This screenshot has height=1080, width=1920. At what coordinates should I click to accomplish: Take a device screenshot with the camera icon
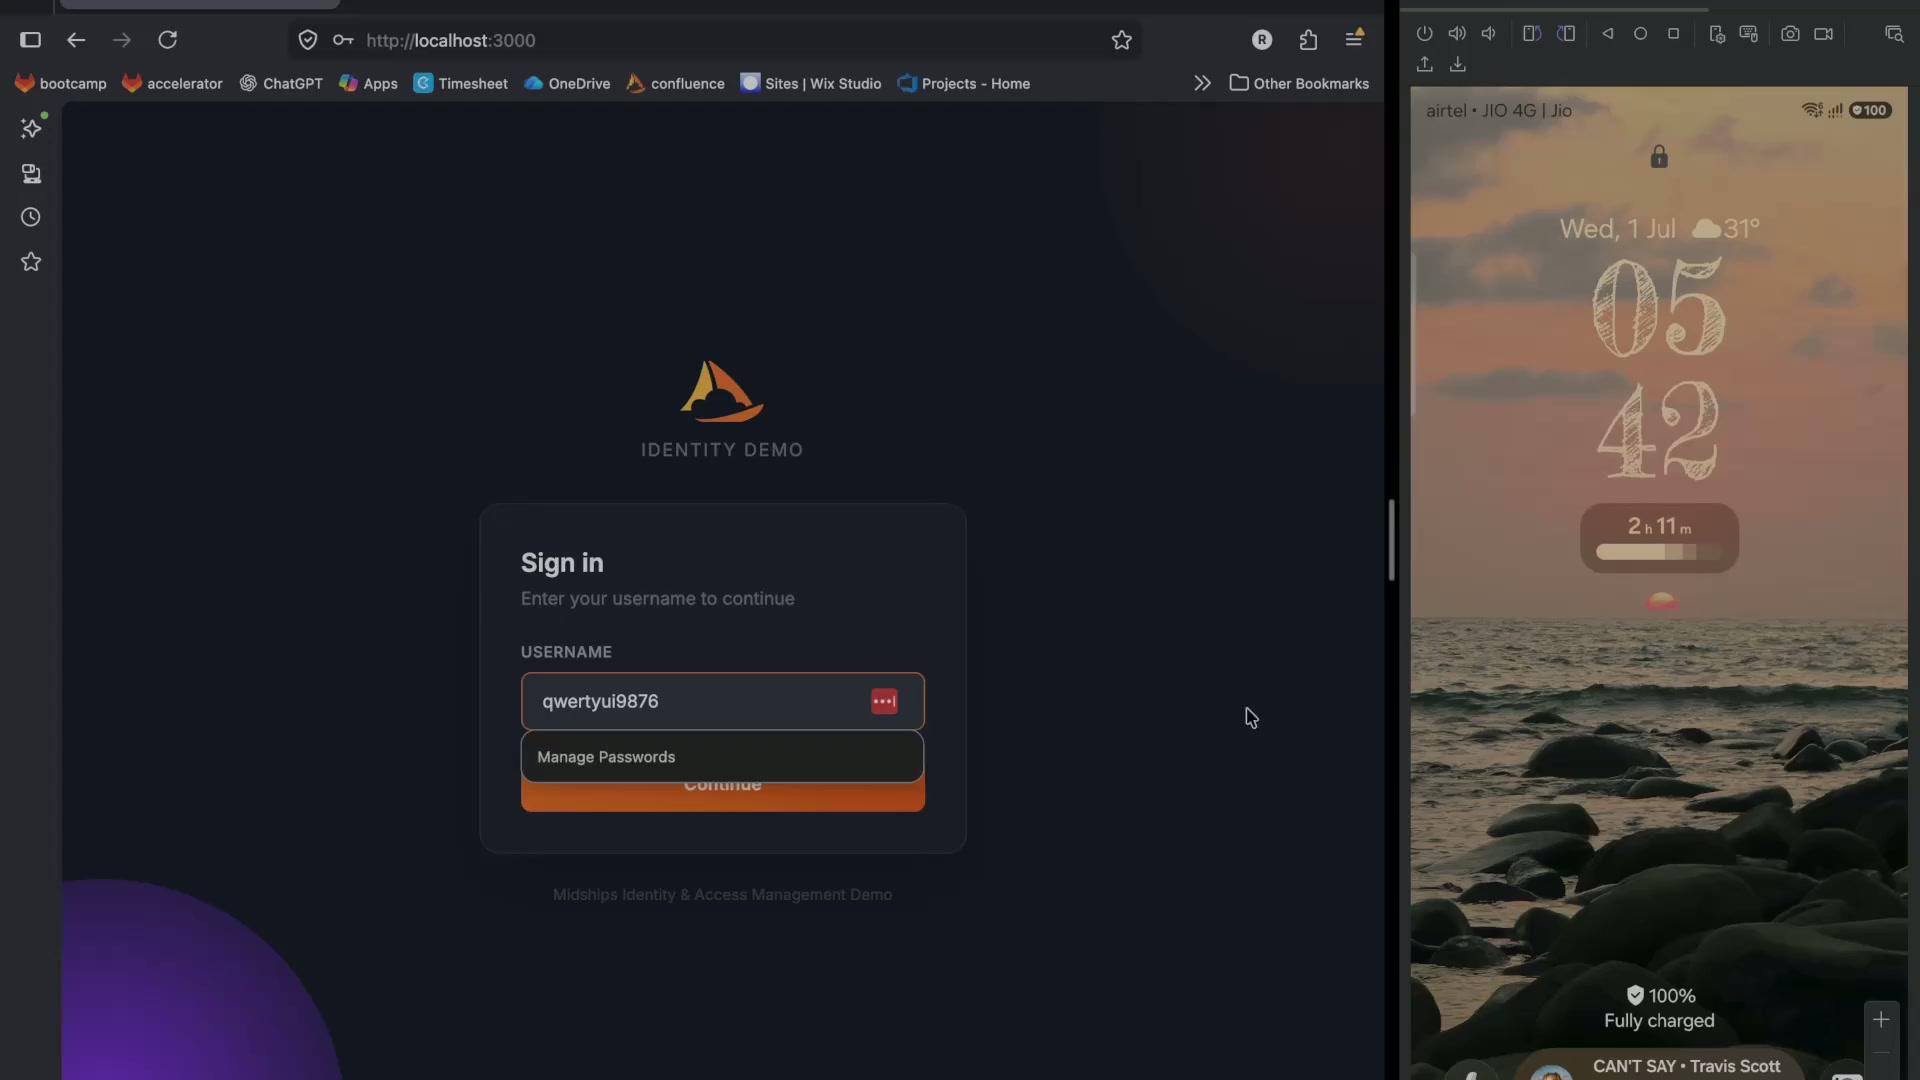tap(1790, 34)
